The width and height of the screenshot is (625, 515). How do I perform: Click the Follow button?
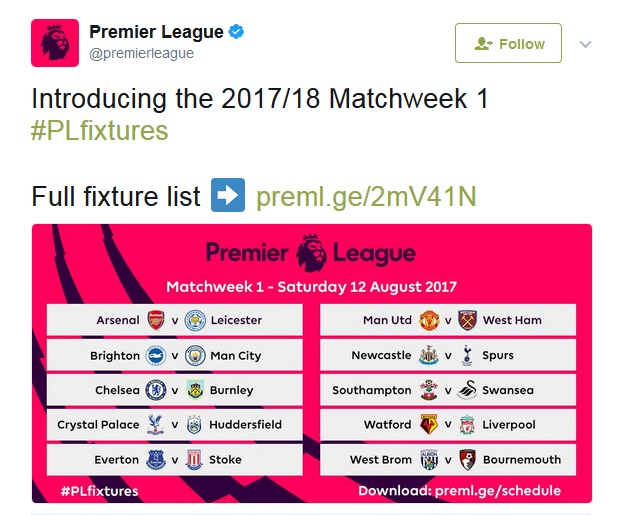[x=508, y=43]
